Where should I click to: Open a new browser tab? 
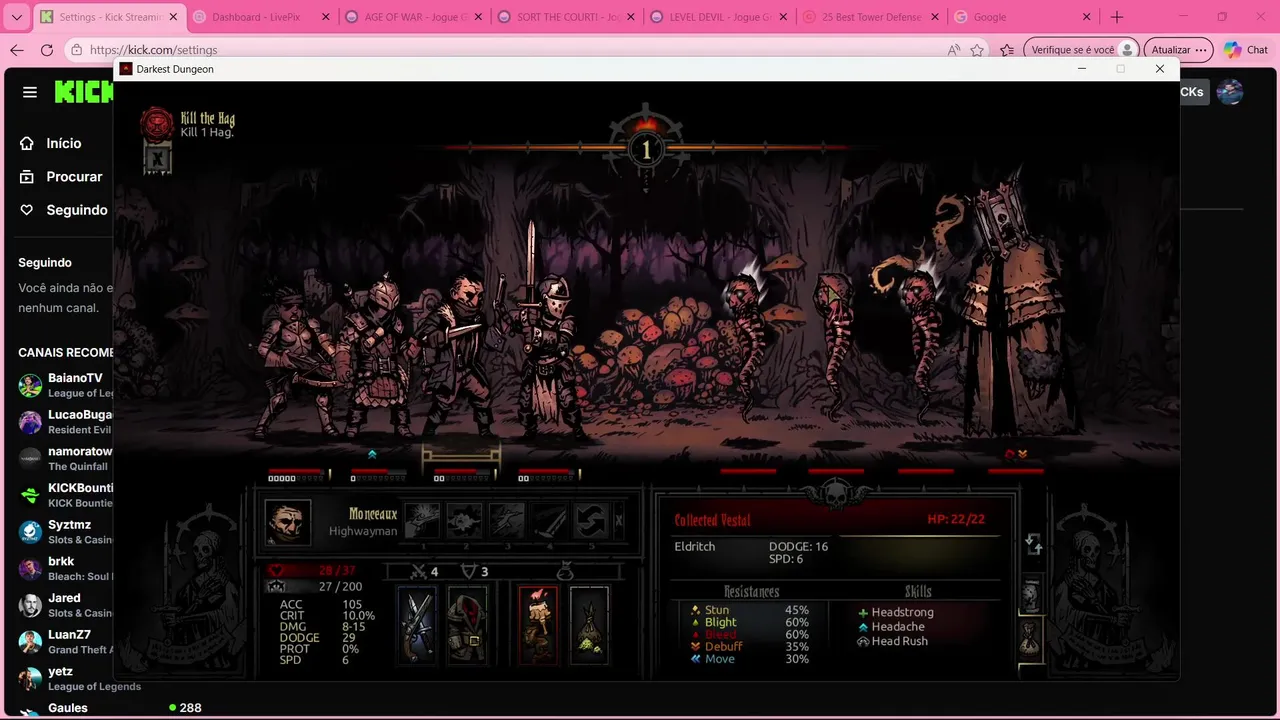[x=1117, y=17]
